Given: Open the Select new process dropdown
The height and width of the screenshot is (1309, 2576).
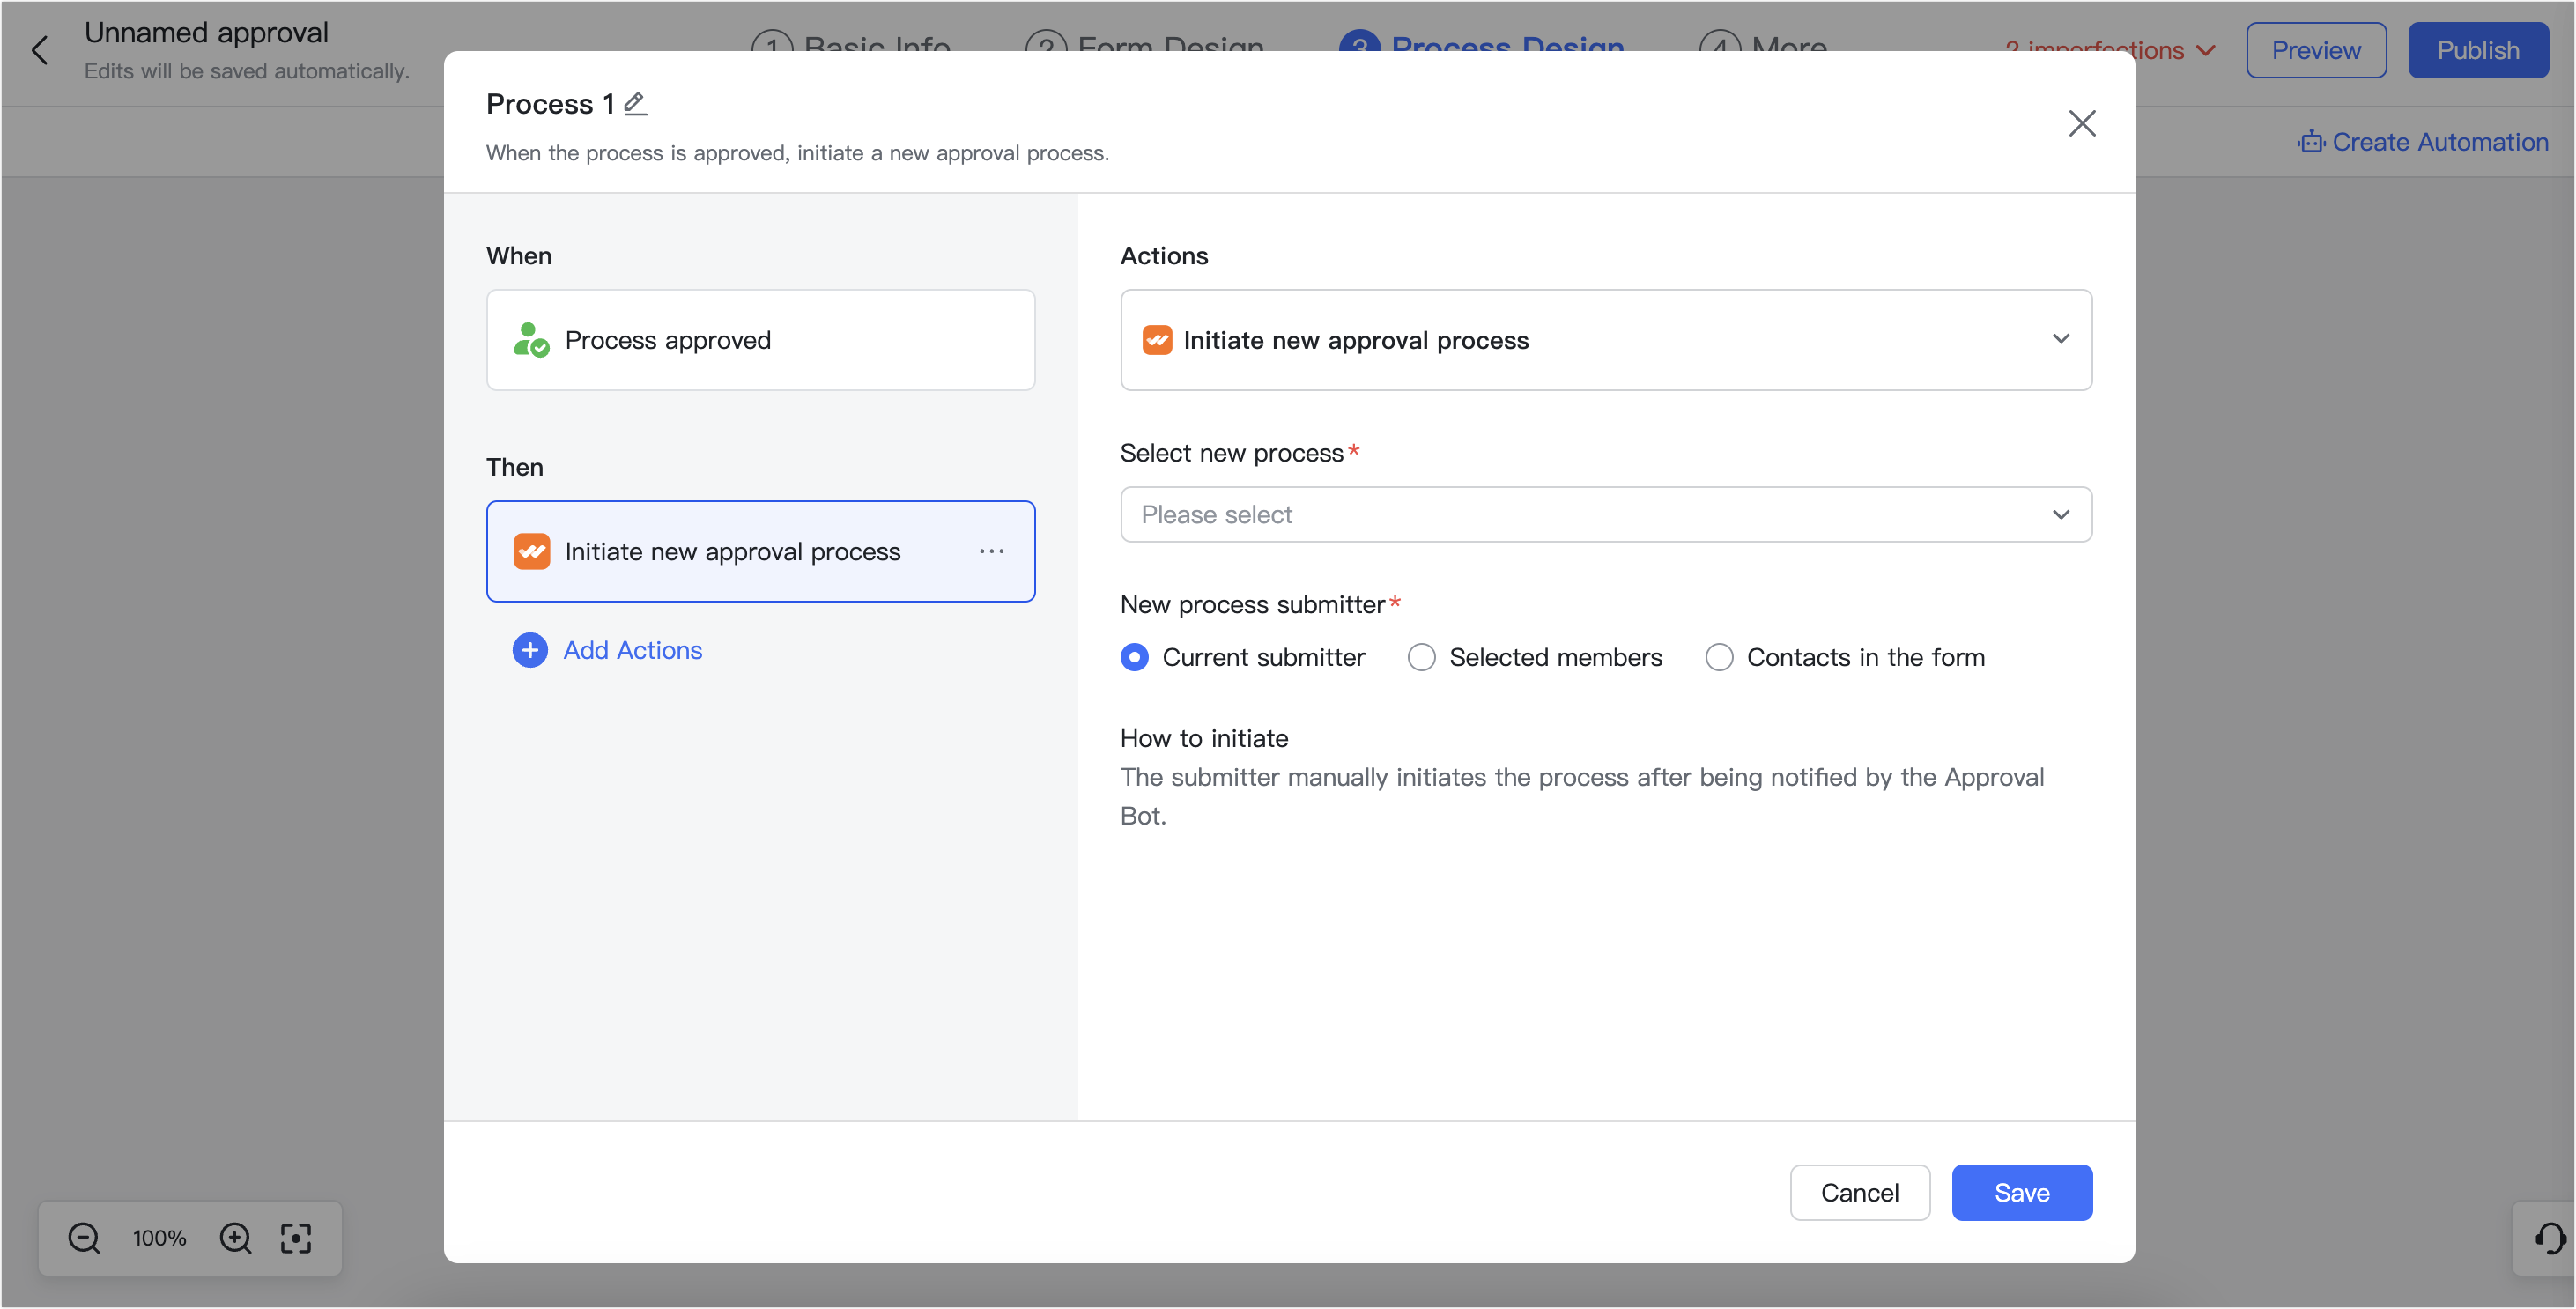Looking at the screenshot, I should pos(1605,514).
